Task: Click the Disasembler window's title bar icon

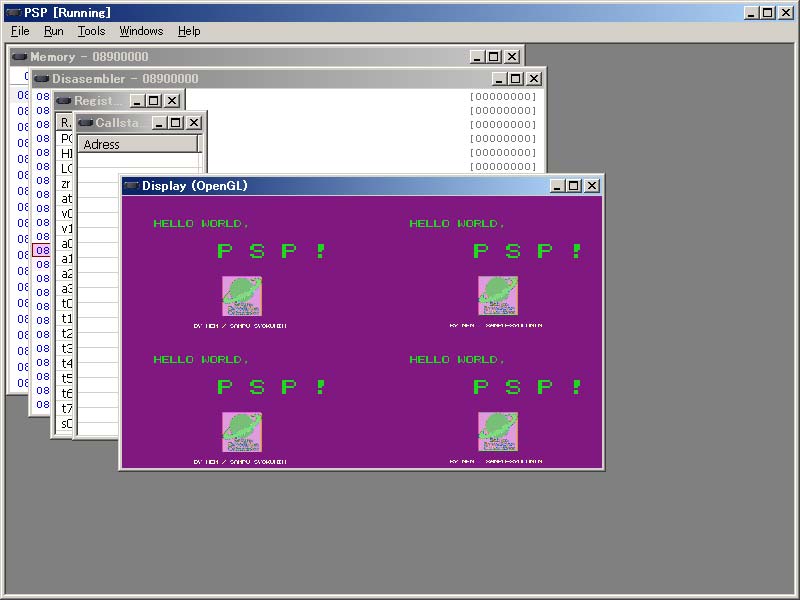Action: point(41,79)
